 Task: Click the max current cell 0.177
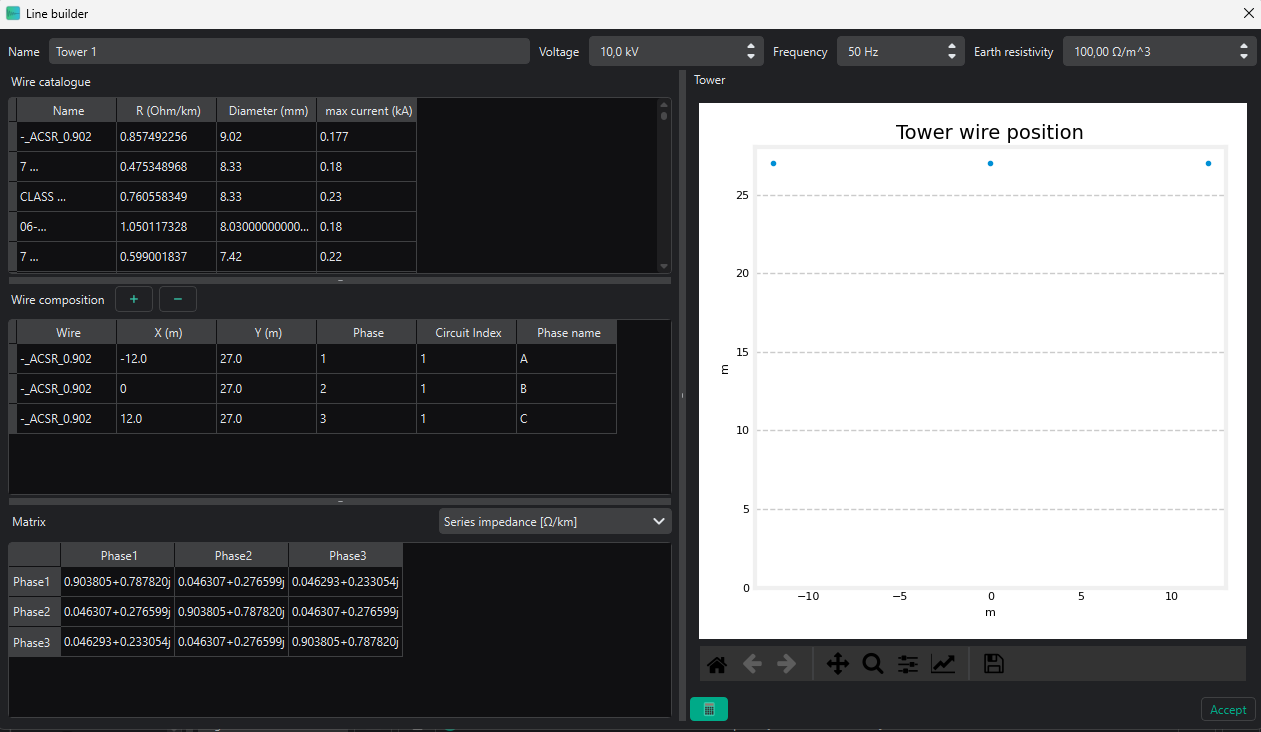367,137
